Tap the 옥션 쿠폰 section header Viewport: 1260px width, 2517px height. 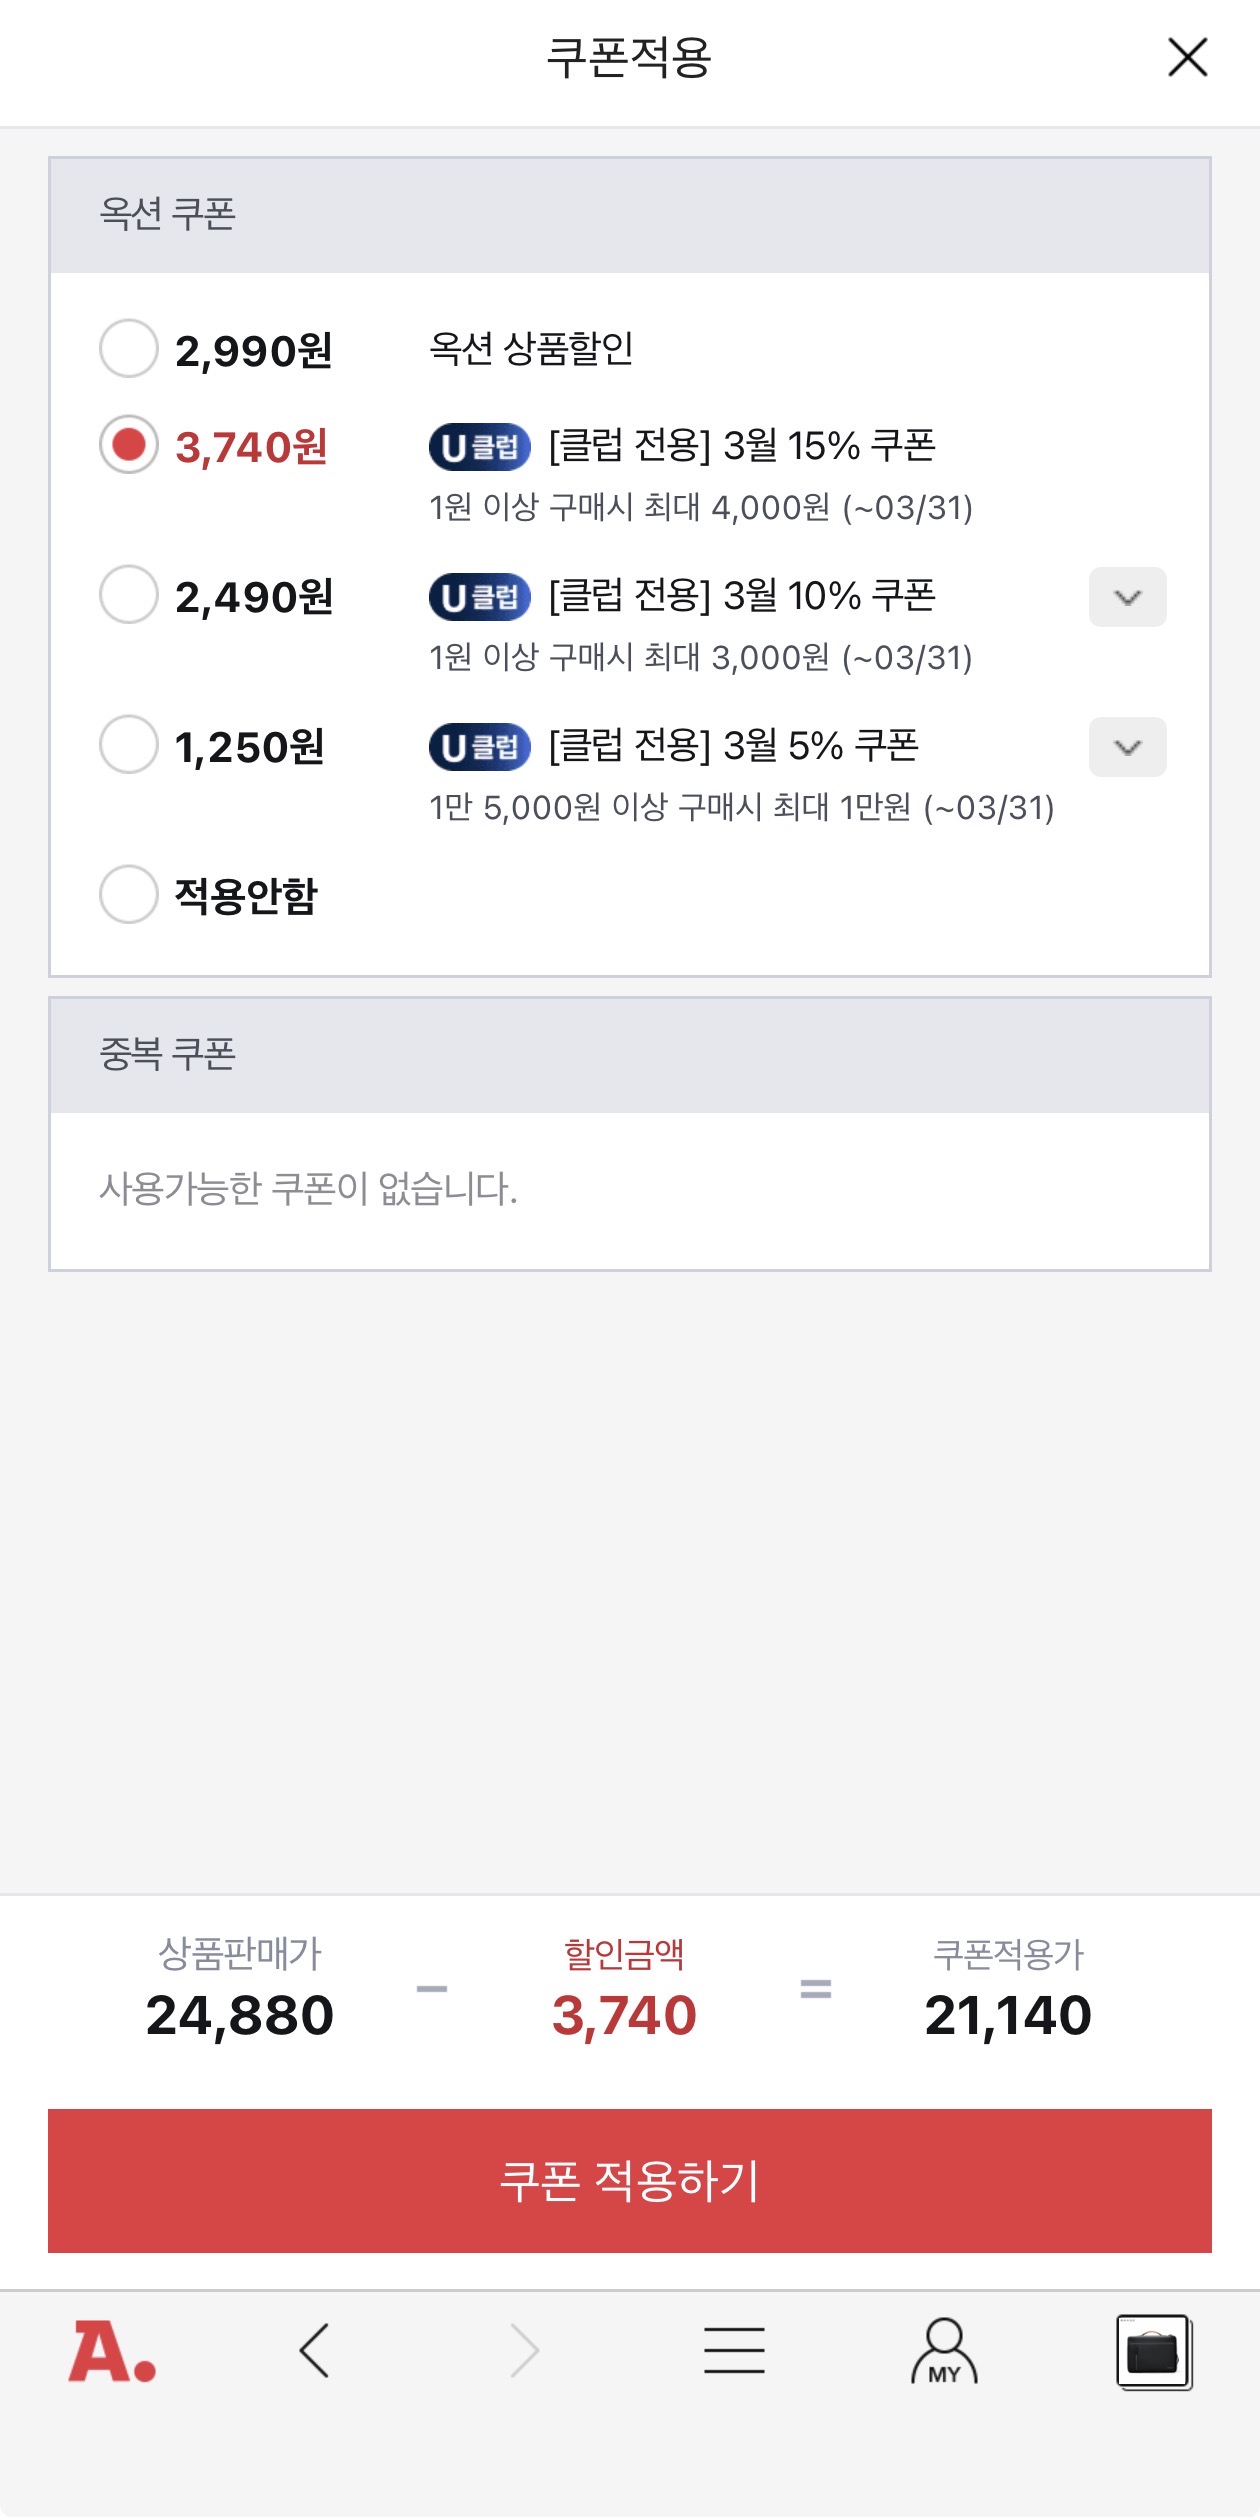tap(168, 214)
